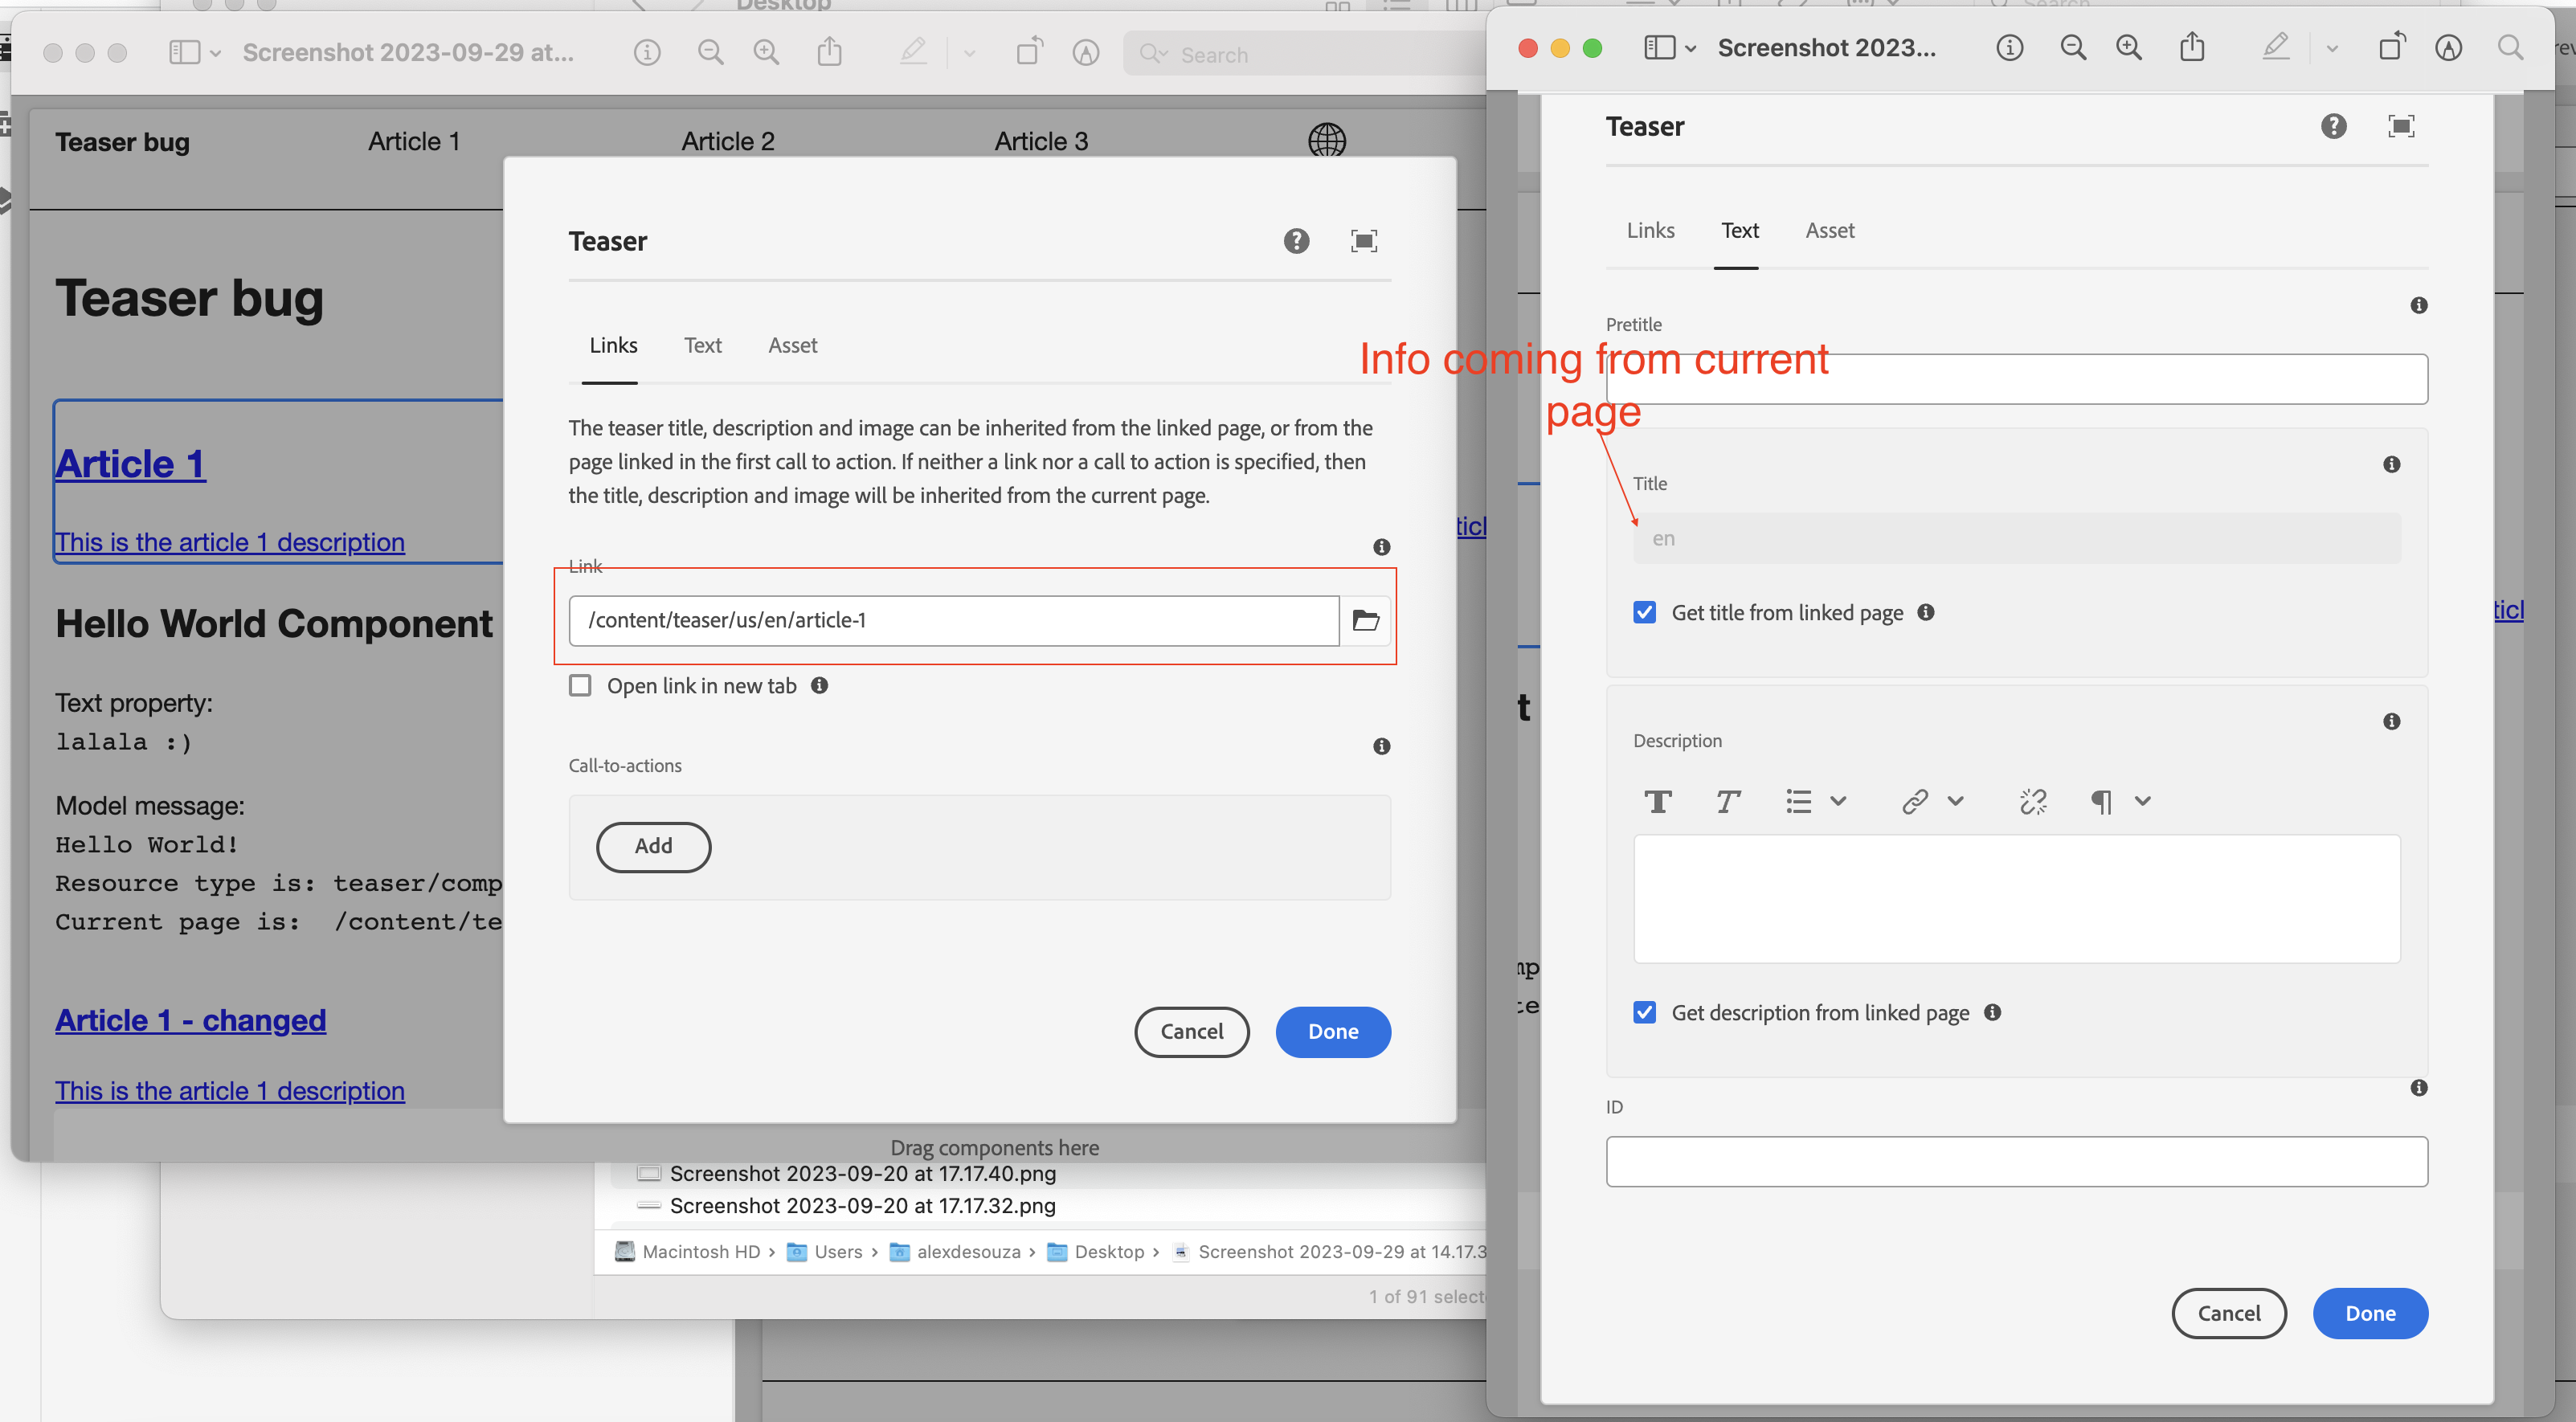Click the zoom in magnifier in right Preview toolbar
Image resolution: width=2576 pixels, height=1422 pixels.
(2129, 48)
